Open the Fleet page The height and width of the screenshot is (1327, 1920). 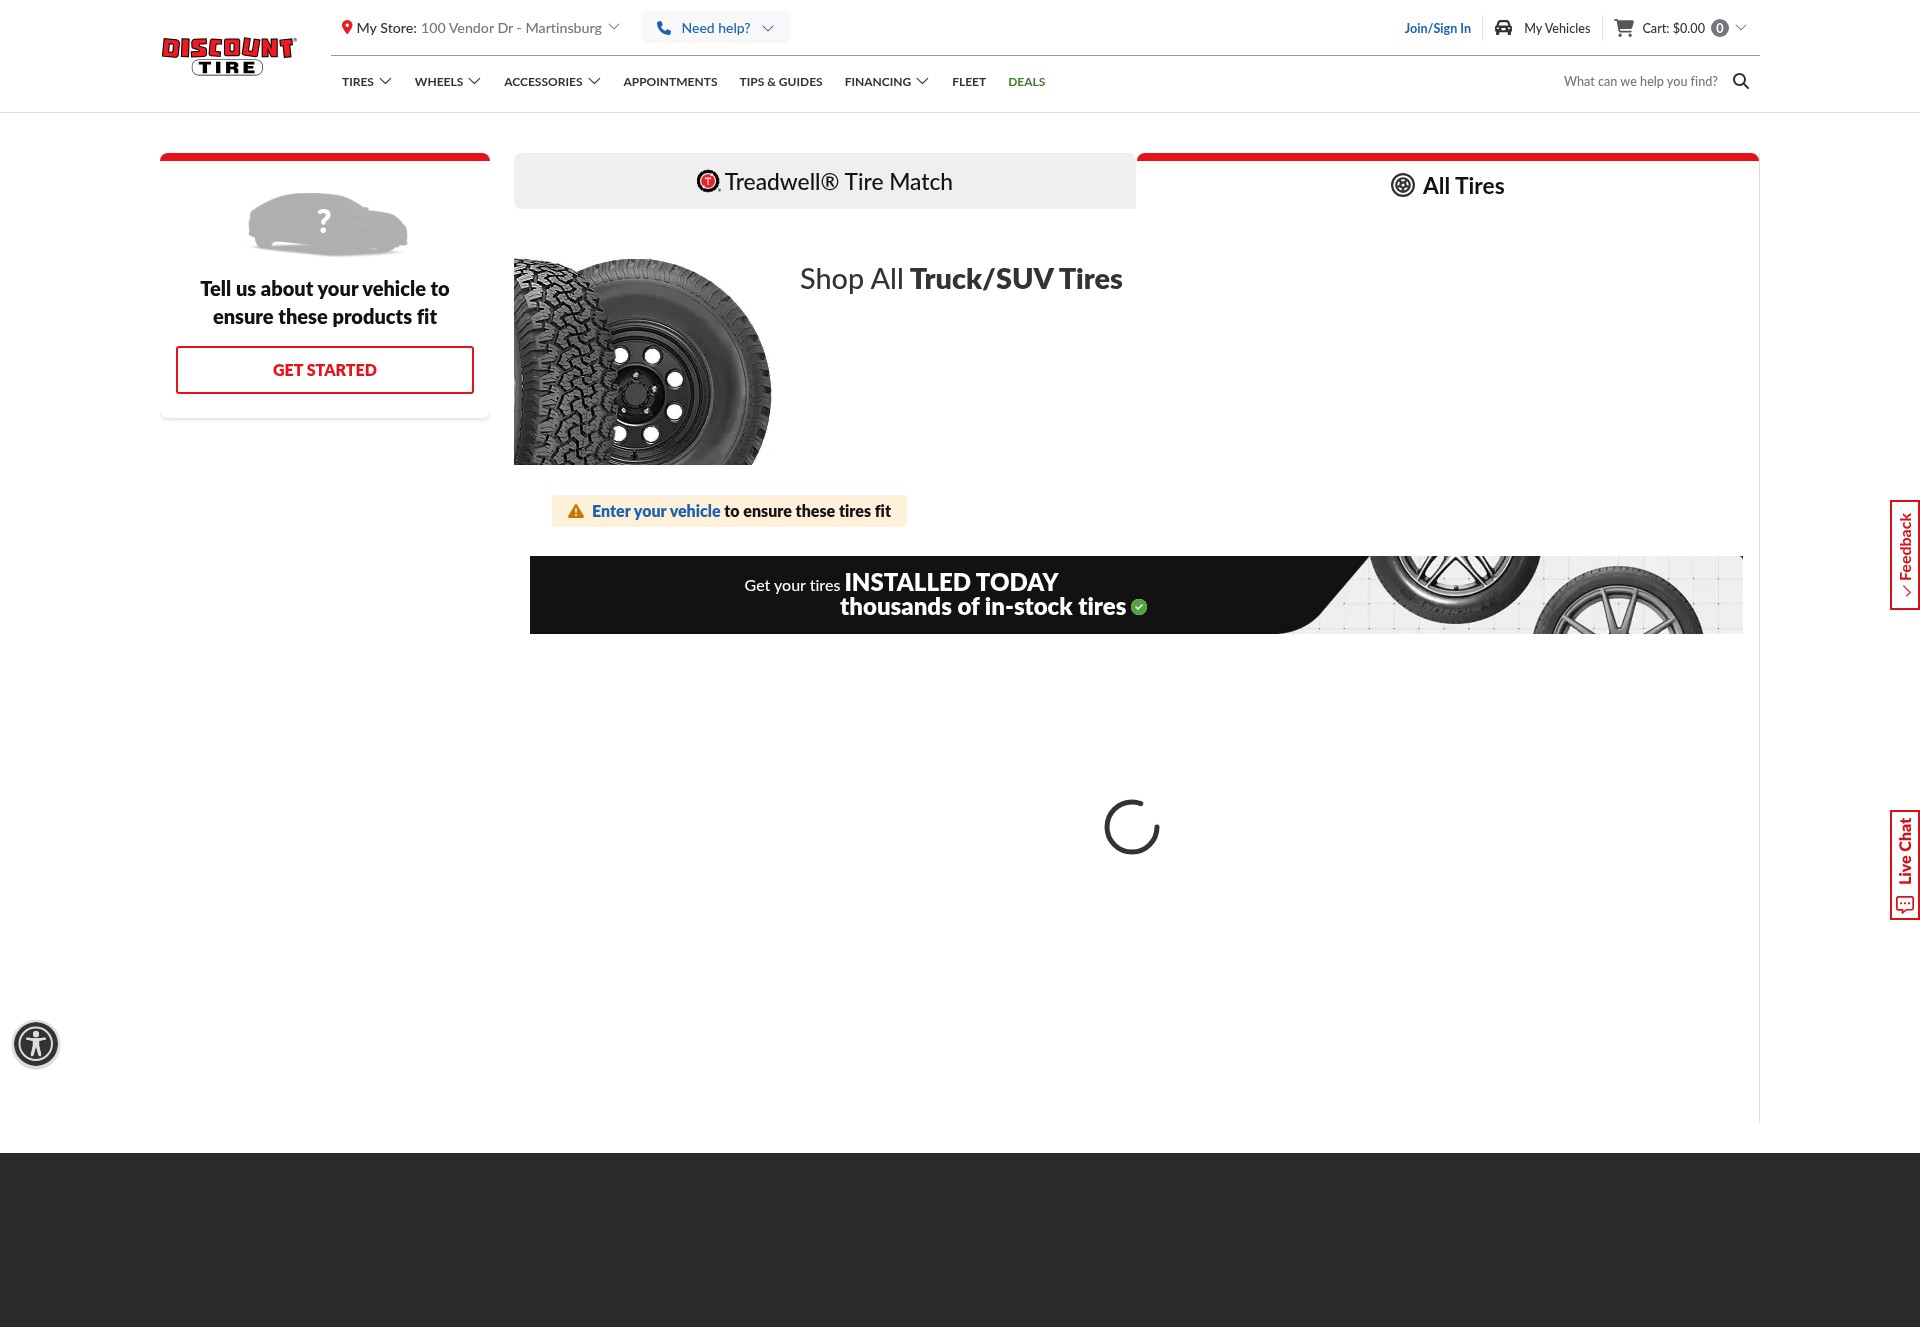pos(969,82)
